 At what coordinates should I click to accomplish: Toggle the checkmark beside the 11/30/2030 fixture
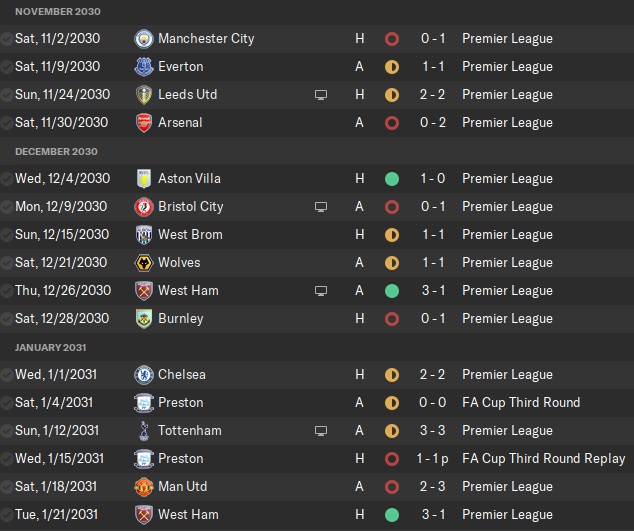pyautogui.click(x=8, y=123)
